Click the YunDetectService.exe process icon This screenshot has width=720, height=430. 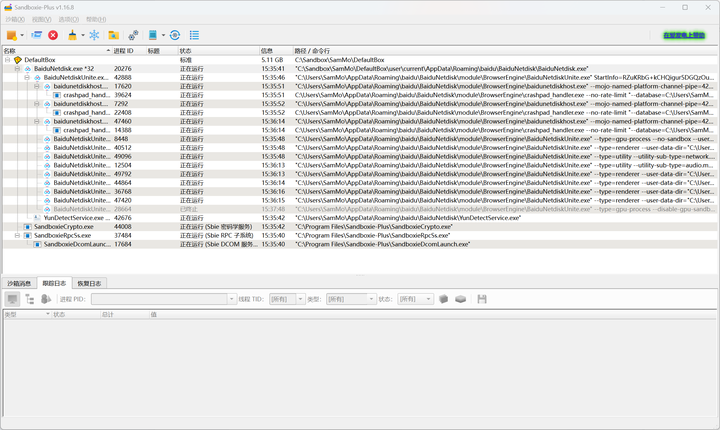click(x=37, y=218)
